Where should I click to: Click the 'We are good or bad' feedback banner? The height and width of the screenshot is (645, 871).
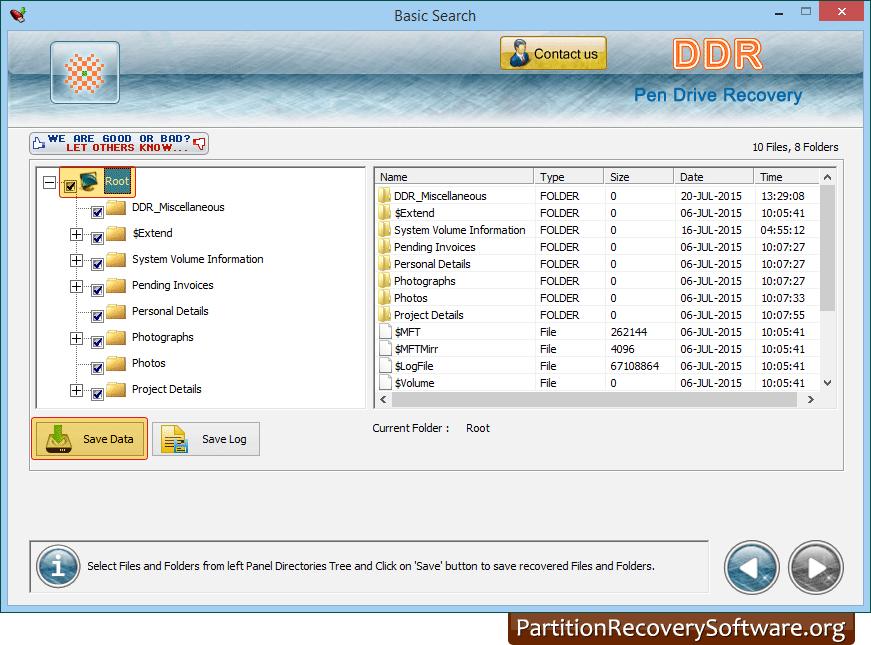coord(119,143)
